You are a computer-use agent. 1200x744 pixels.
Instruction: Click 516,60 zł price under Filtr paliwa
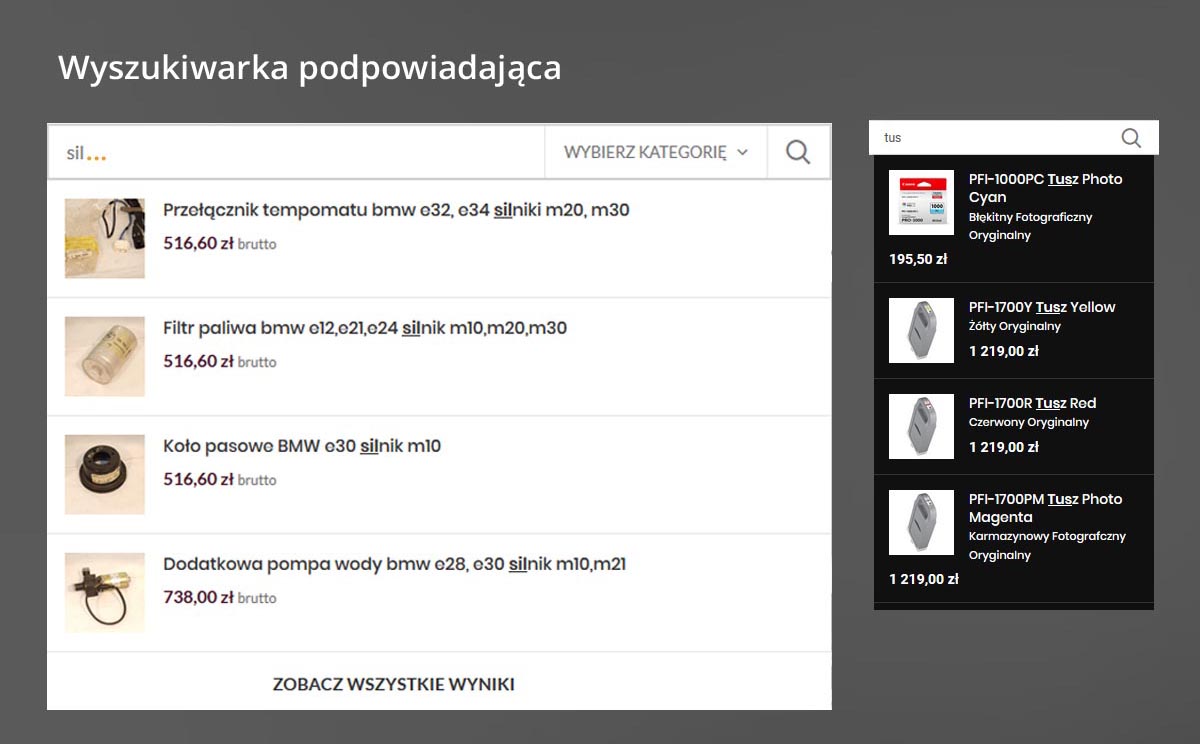pyautogui.click(x=220, y=361)
